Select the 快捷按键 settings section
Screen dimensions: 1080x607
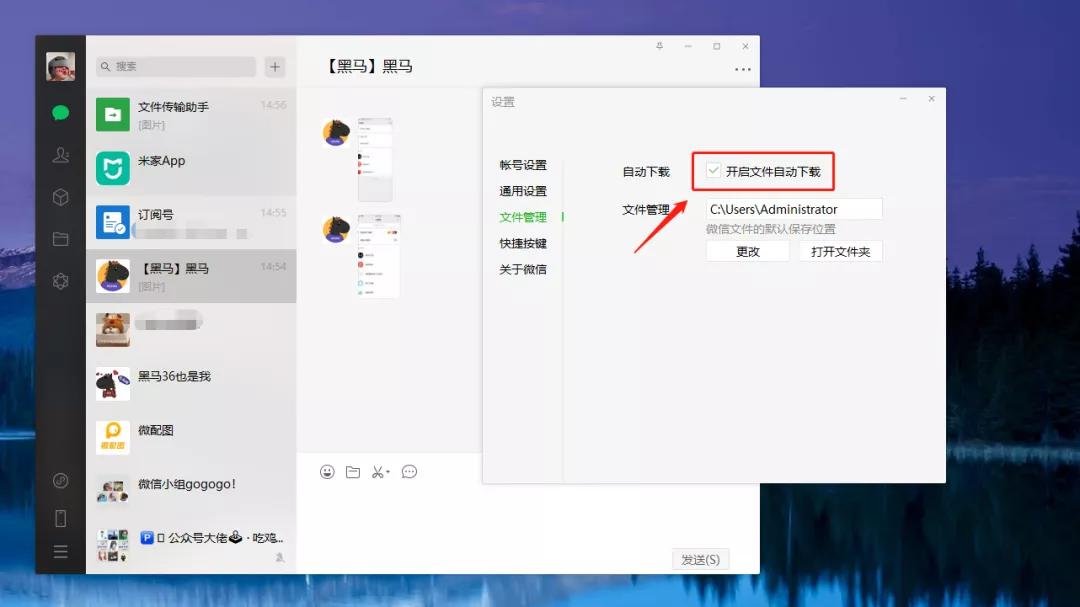tap(522, 243)
